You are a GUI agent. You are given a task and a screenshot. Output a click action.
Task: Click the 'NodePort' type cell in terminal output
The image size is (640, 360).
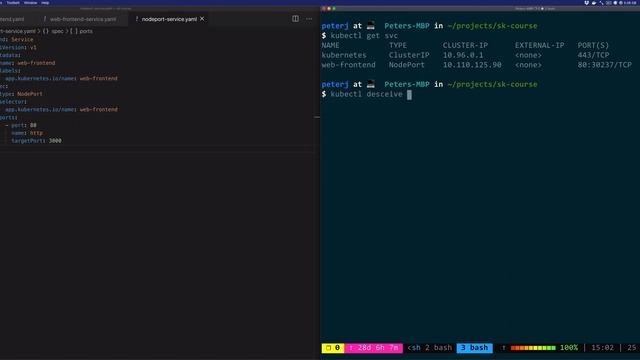[x=407, y=65]
